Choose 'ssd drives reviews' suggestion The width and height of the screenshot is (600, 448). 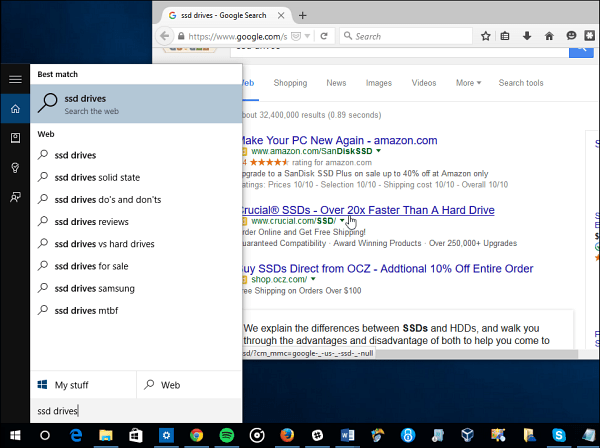coord(136,222)
